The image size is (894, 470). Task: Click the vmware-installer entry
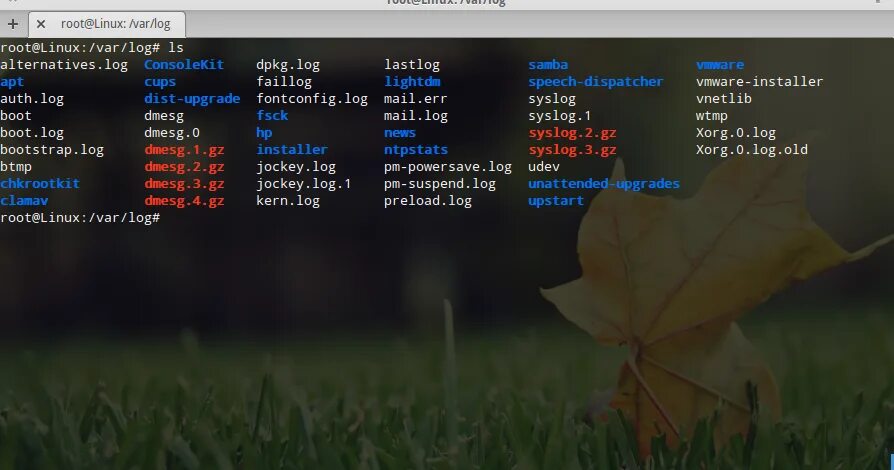pyautogui.click(x=759, y=82)
